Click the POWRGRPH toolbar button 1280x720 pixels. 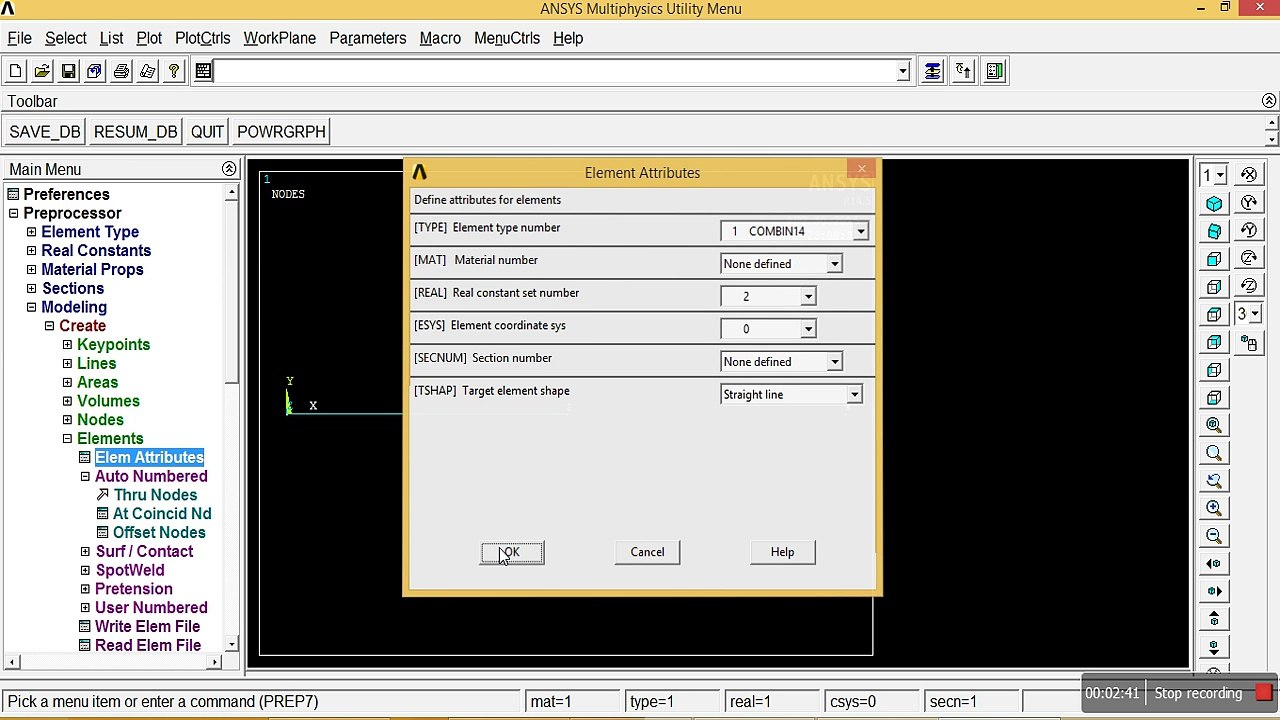[281, 132]
